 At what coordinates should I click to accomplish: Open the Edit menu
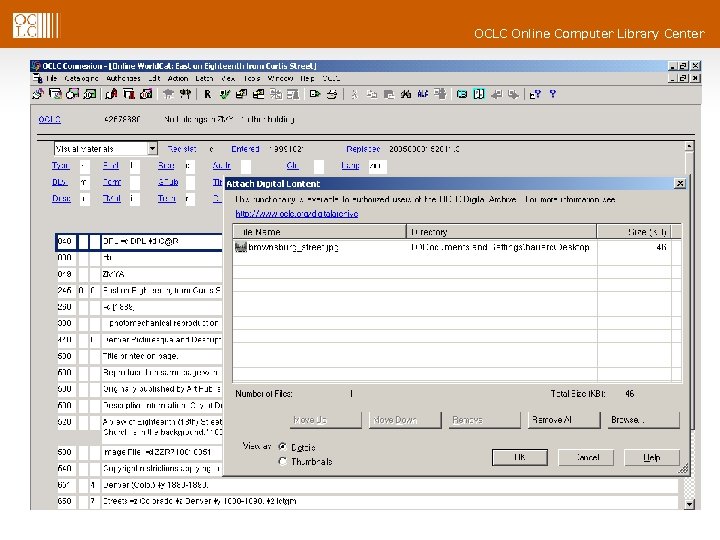coord(154,79)
